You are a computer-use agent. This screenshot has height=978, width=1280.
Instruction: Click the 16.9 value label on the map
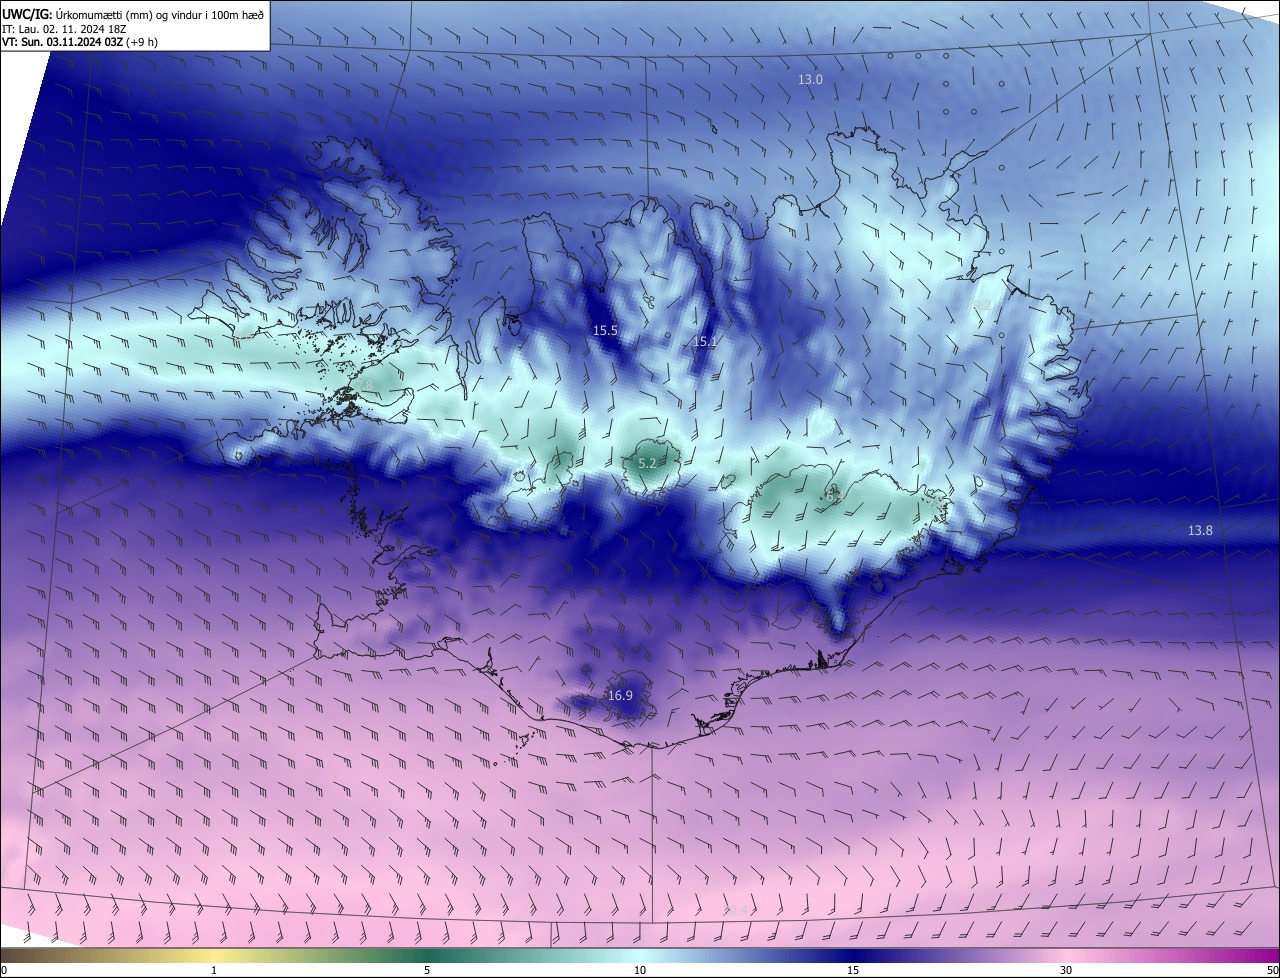pos(620,695)
